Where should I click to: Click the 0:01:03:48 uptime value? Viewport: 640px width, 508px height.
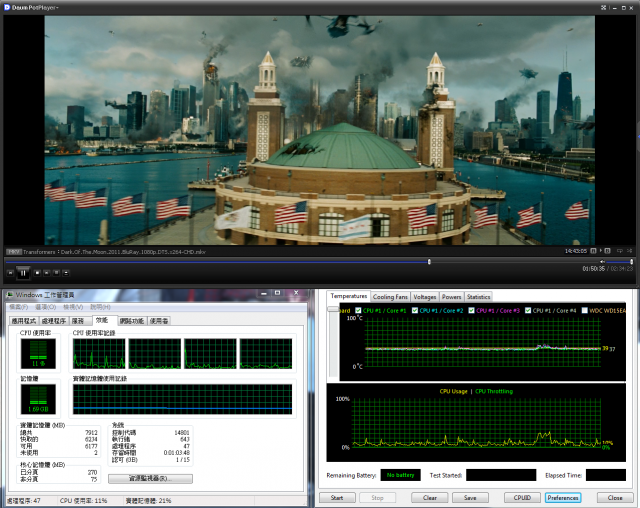(x=176, y=453)
